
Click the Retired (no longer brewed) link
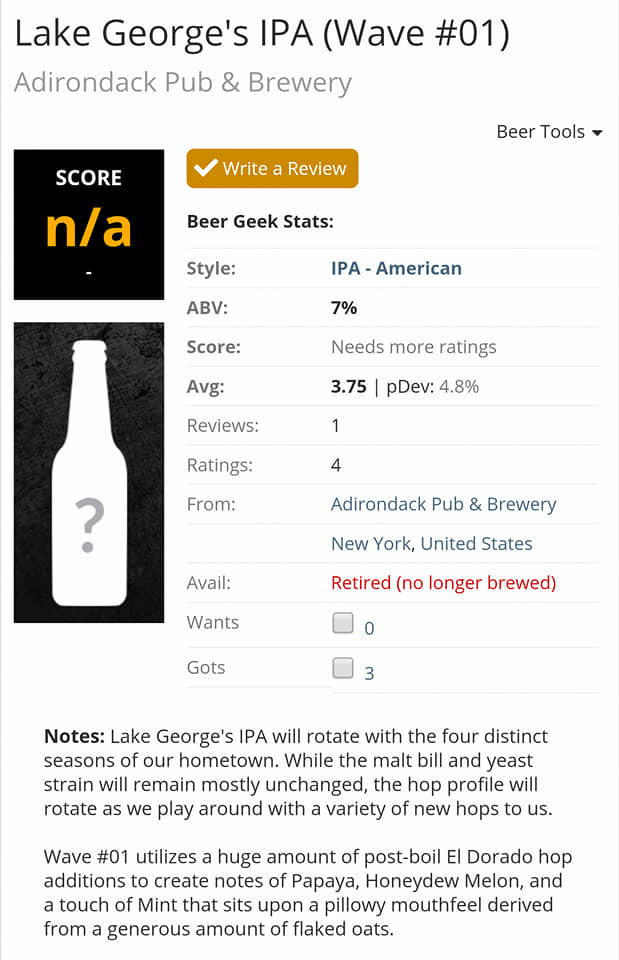pyautogui.click(x=443, y=583)
